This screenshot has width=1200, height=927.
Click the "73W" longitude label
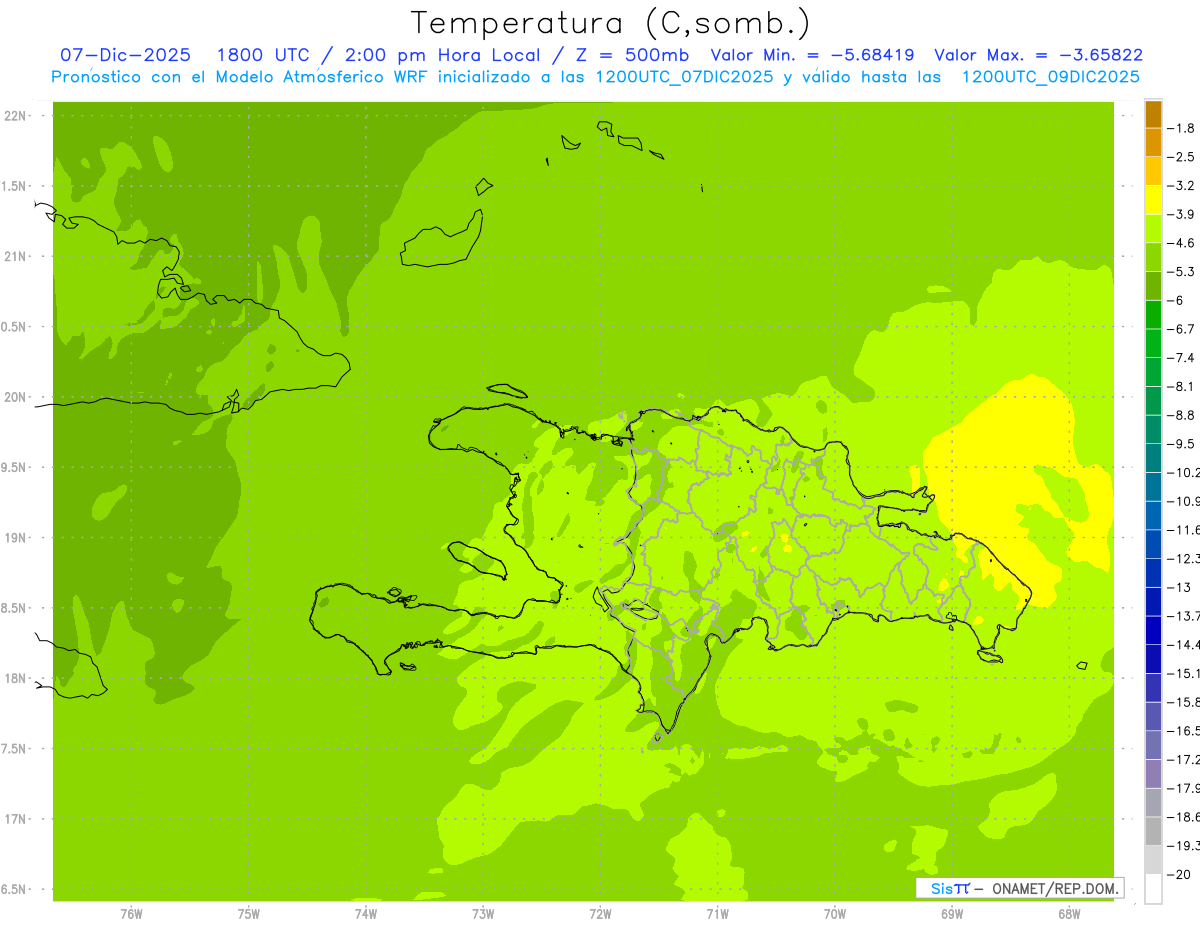483,913
